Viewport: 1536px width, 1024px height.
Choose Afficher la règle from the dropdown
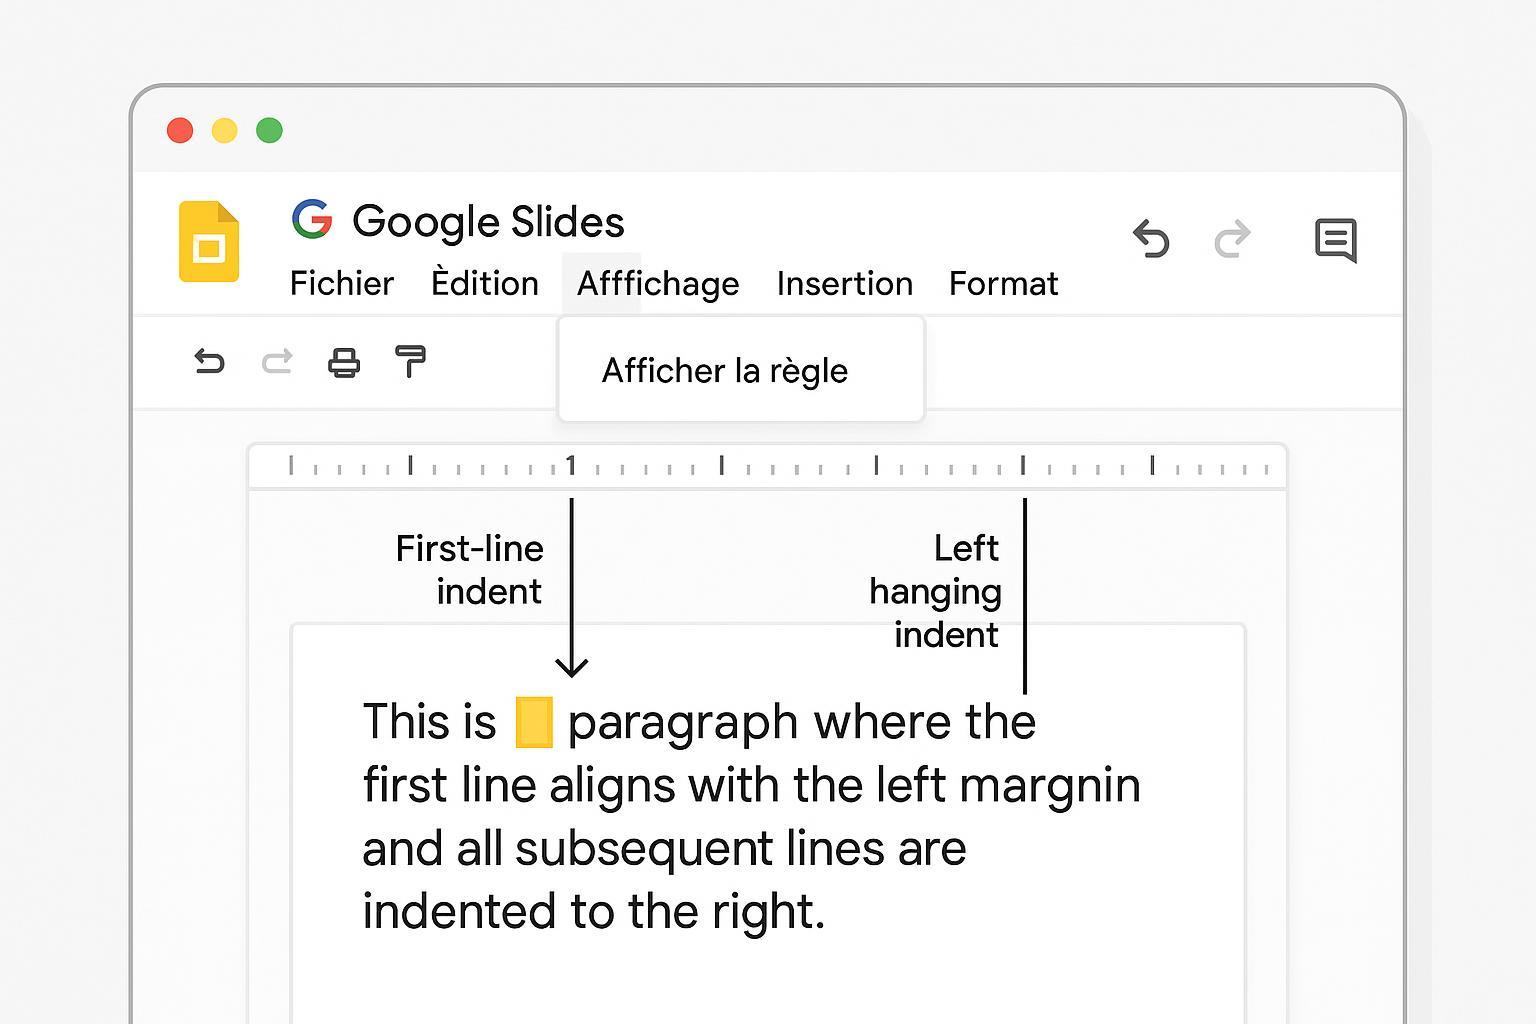(725, 371)
